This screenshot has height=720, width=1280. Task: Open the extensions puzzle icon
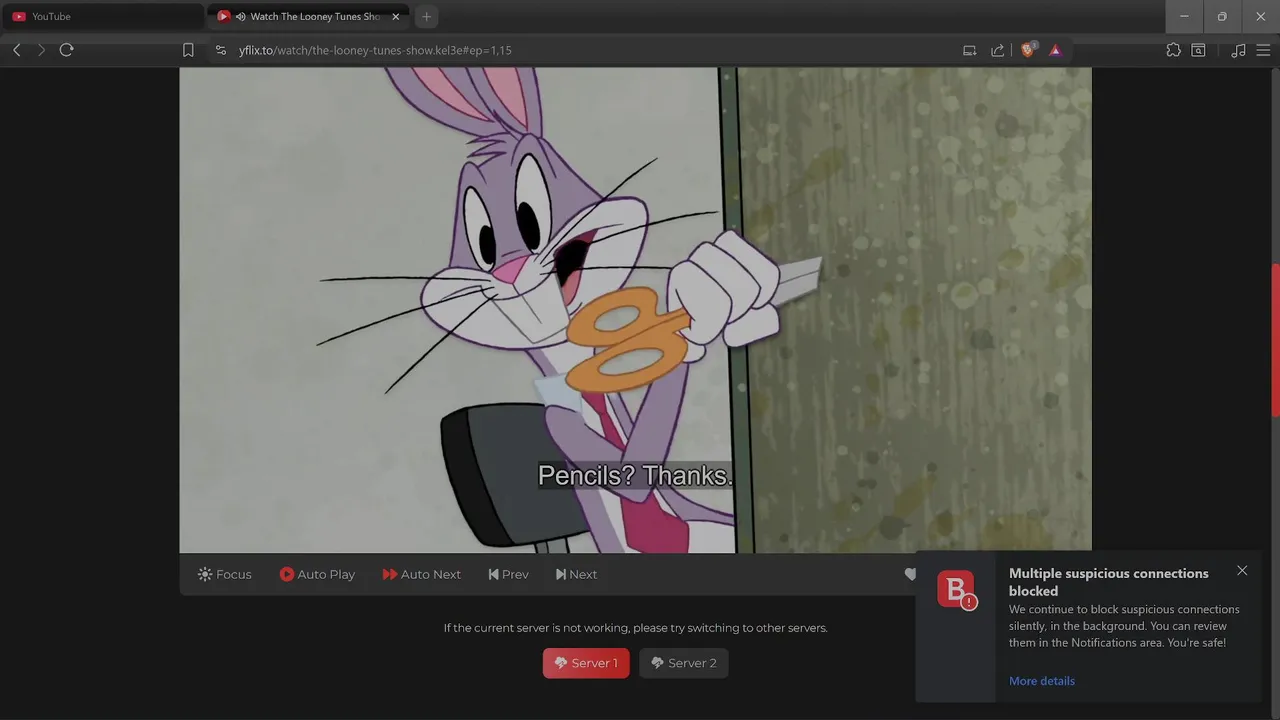[x=1173, y=50]
